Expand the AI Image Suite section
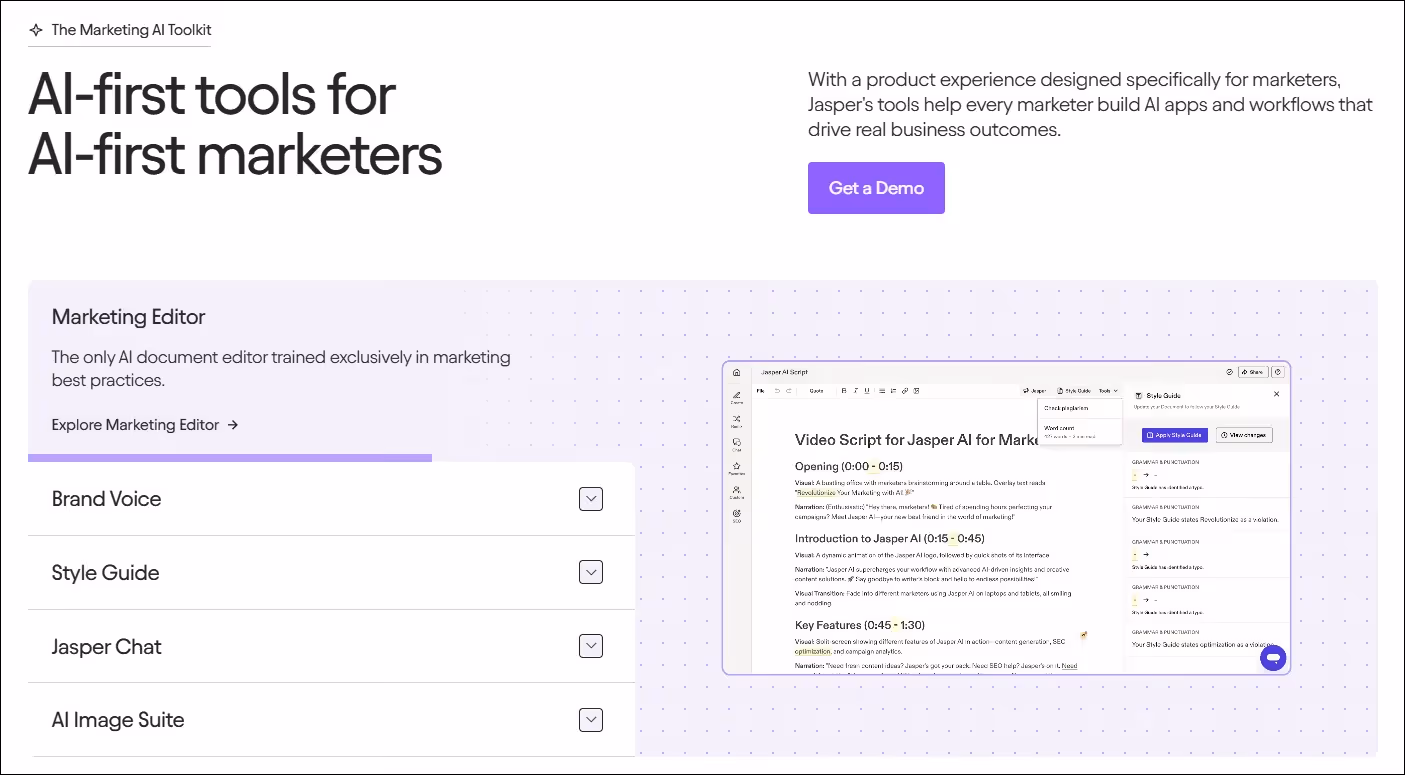The height and width of the screenshot is (775, 1405). pyautogui.click(x=590, y=719)
